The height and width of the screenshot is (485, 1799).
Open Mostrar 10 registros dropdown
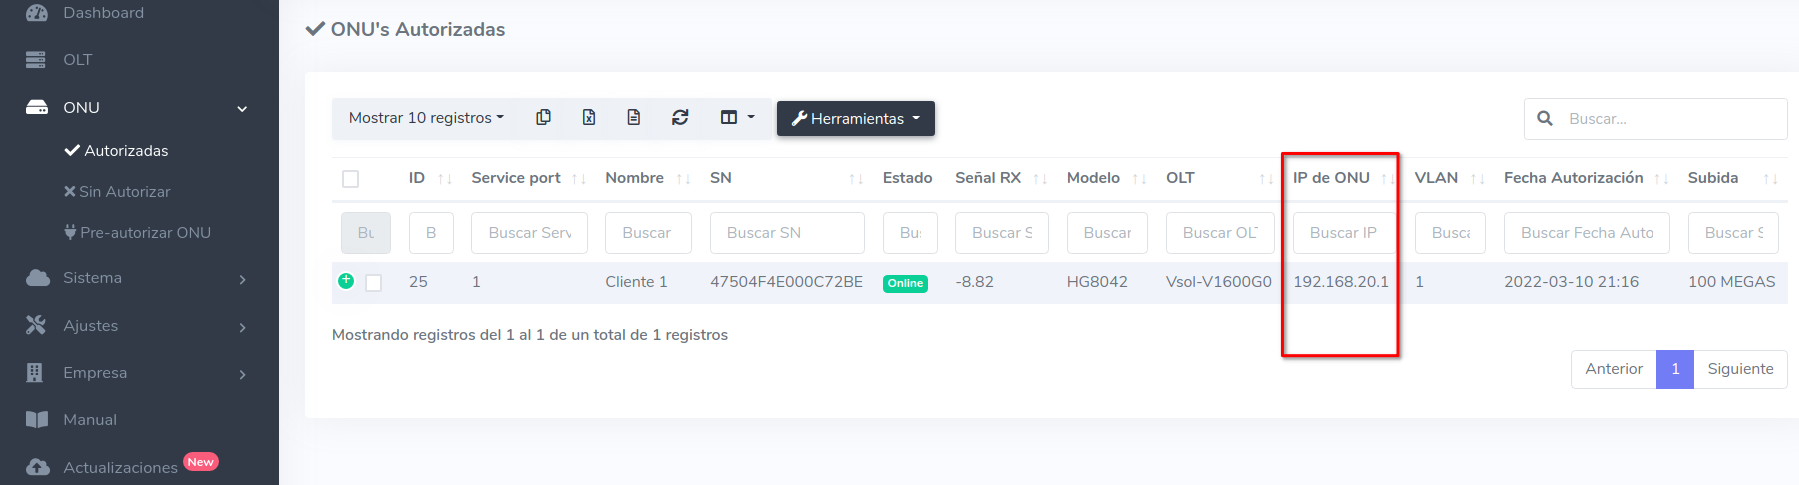click(x=426, y=118)
